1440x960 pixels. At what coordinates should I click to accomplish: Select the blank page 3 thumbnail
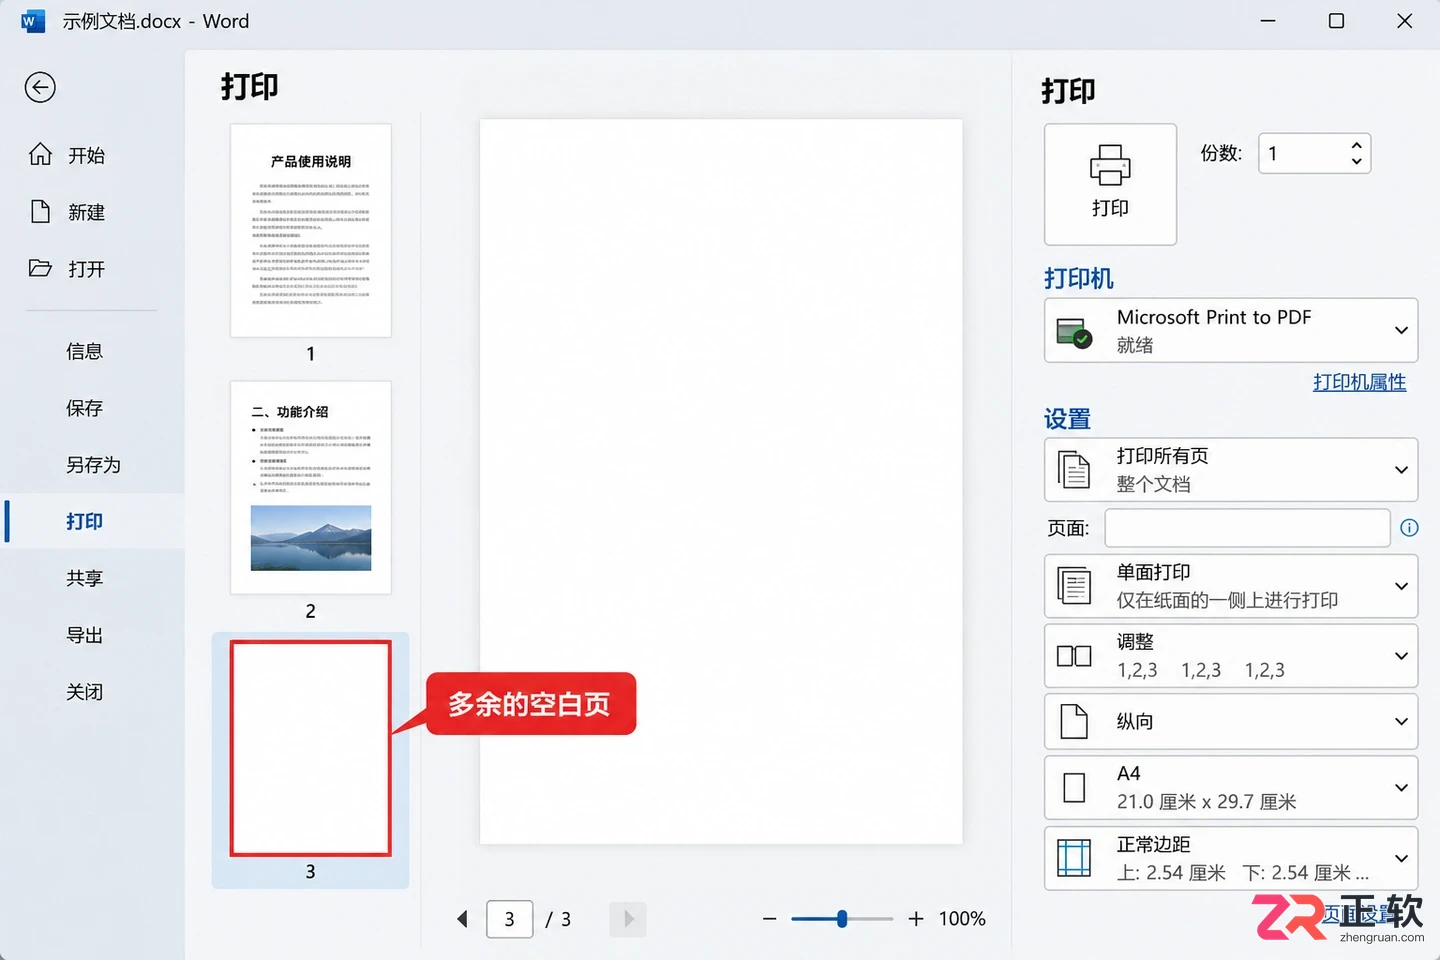pos(311,748)
